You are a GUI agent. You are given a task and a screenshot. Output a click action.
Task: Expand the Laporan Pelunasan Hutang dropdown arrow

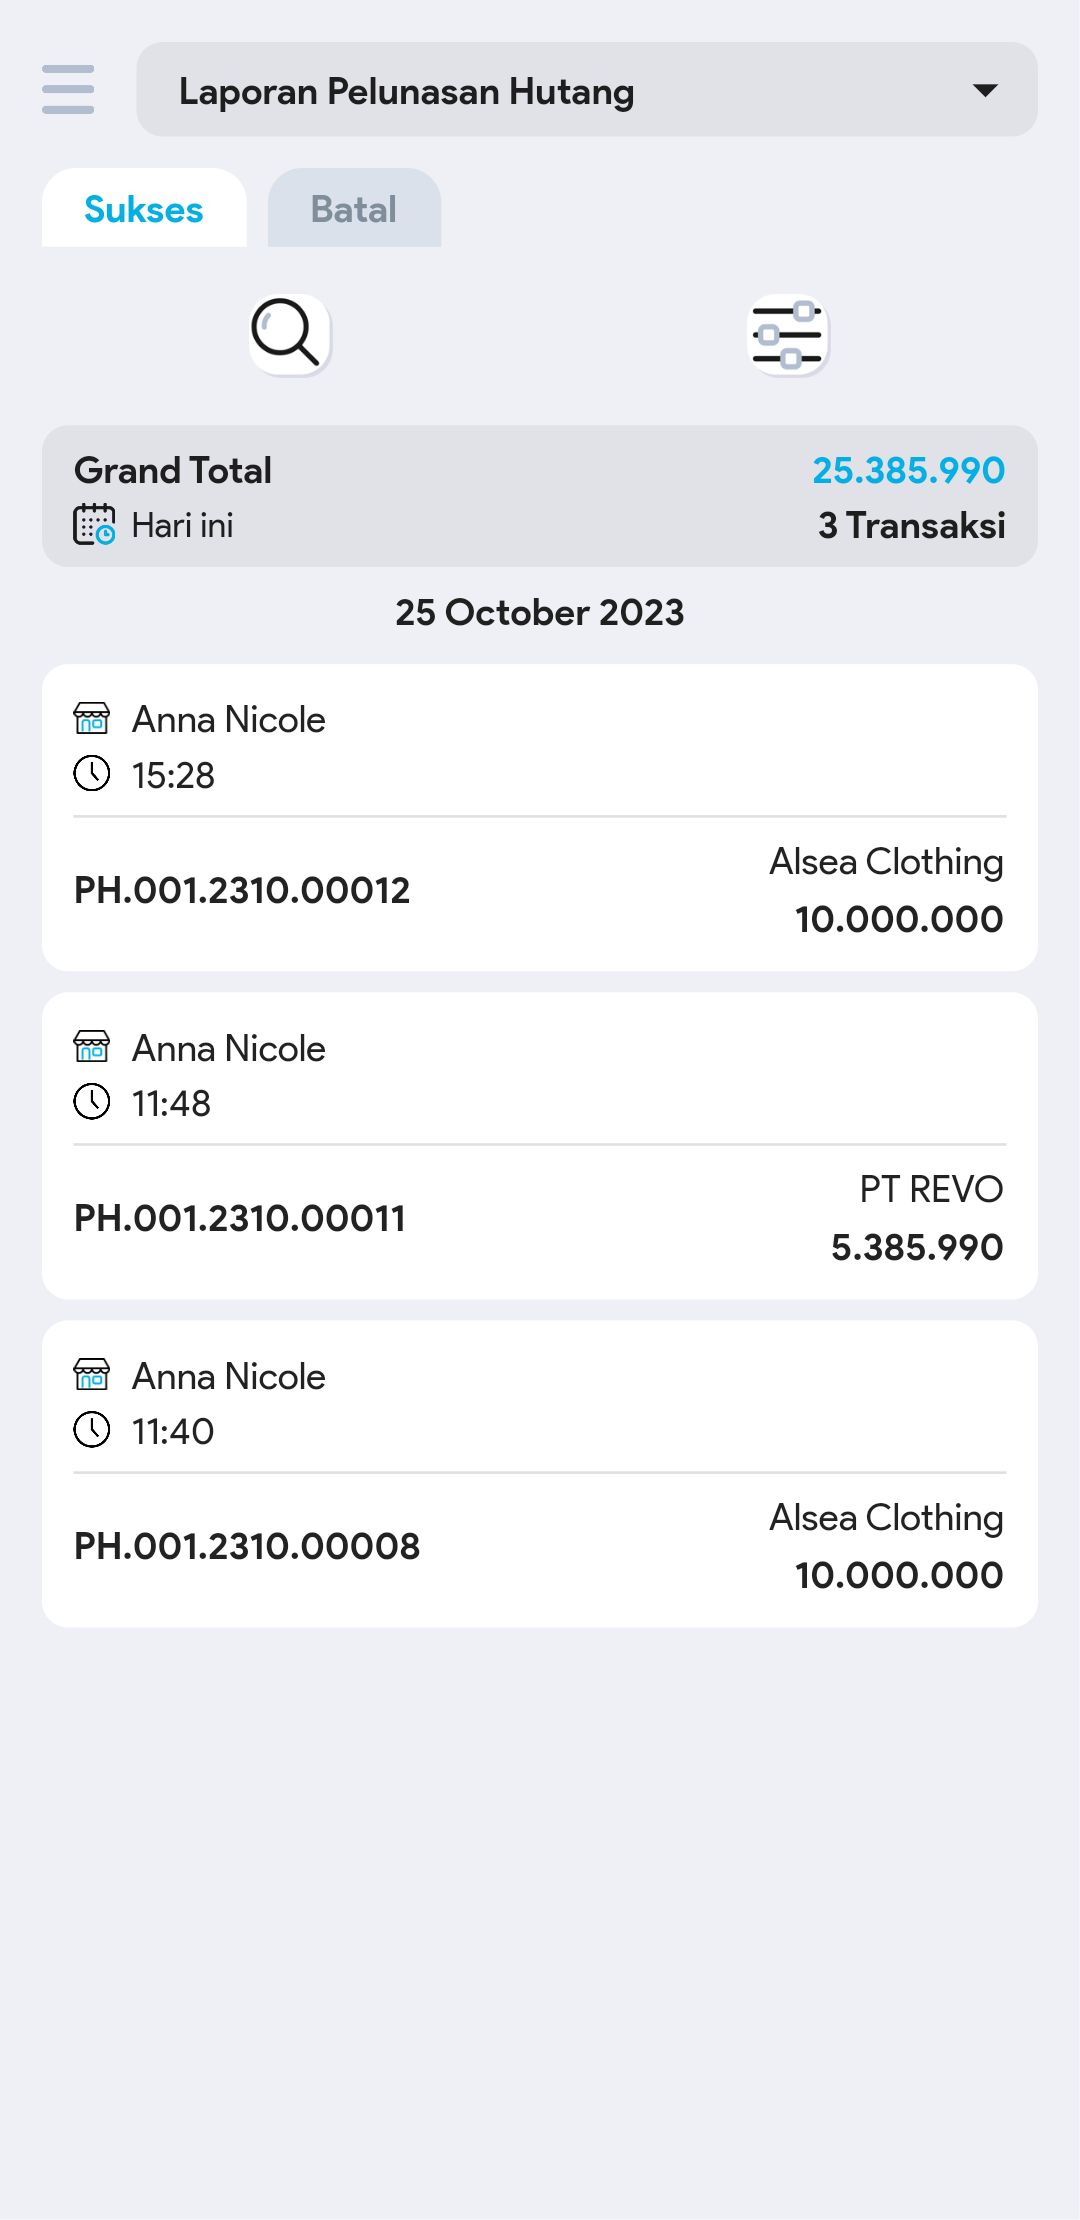pos(985,91)
